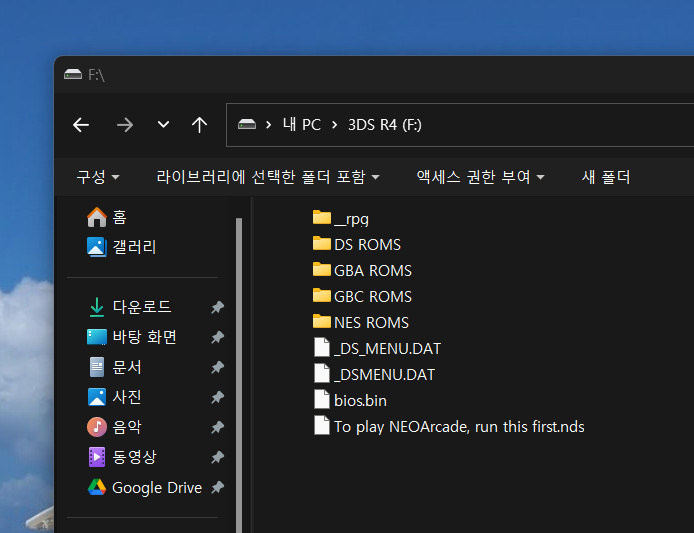
Task: Open 문서 quick access folder
Action: (114, 367)
